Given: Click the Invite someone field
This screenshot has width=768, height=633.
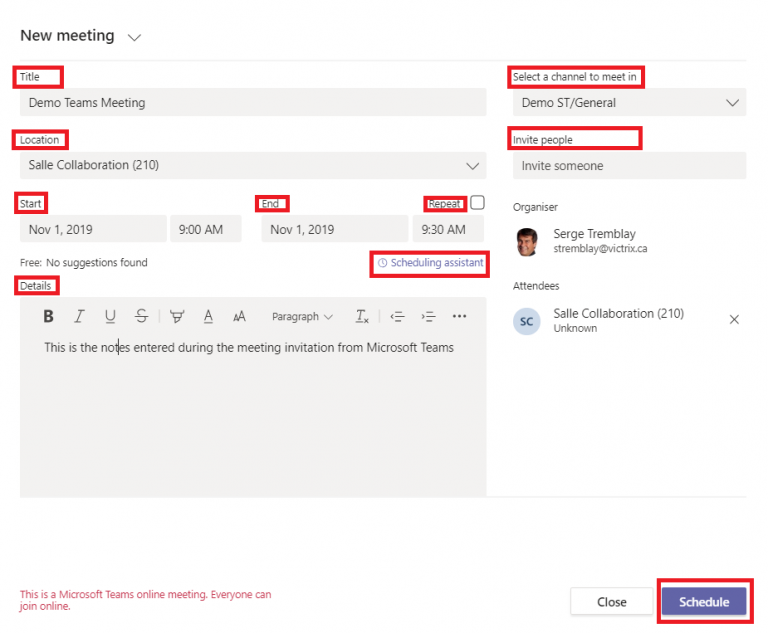Looking at the screenshot, I should coord(629,166).
